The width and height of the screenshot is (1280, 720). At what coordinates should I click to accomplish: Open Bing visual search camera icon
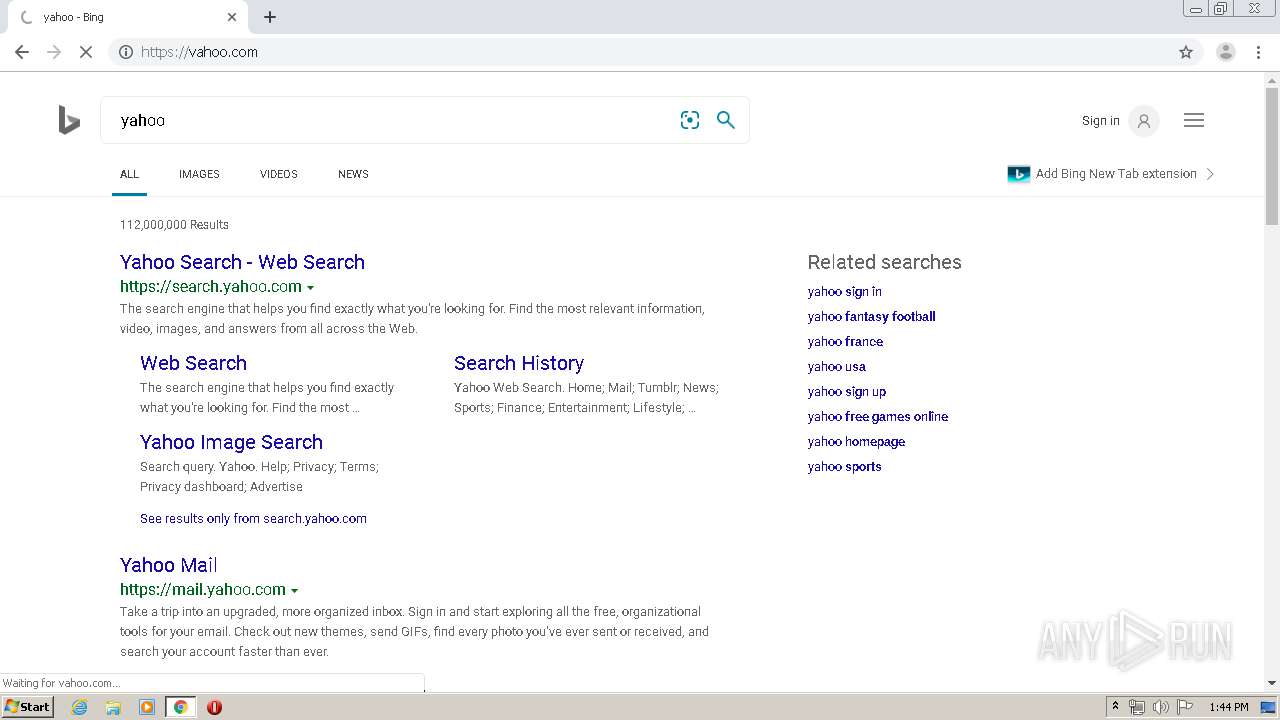point(690,120)
